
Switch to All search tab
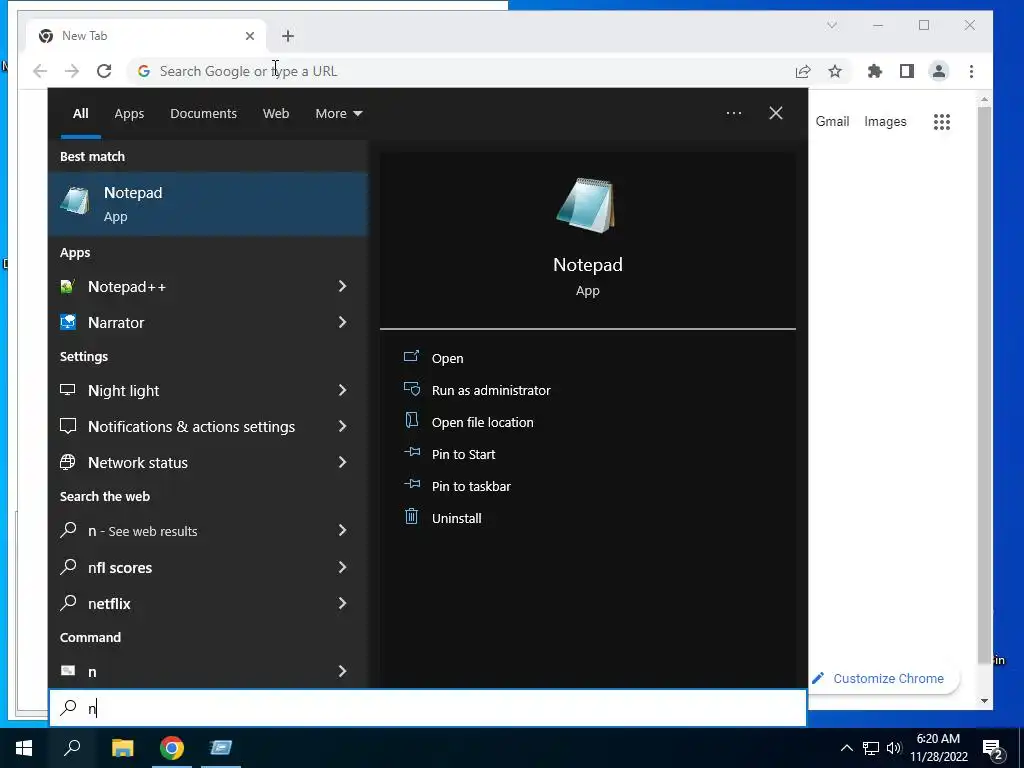click(80, 114)
